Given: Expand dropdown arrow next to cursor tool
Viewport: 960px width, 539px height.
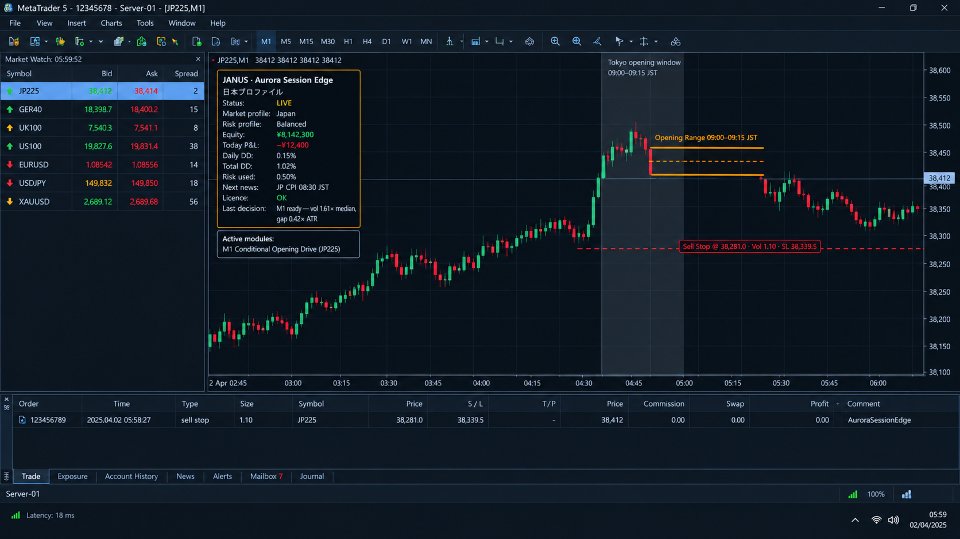Looking at the screenshot, I should point(631,42).
